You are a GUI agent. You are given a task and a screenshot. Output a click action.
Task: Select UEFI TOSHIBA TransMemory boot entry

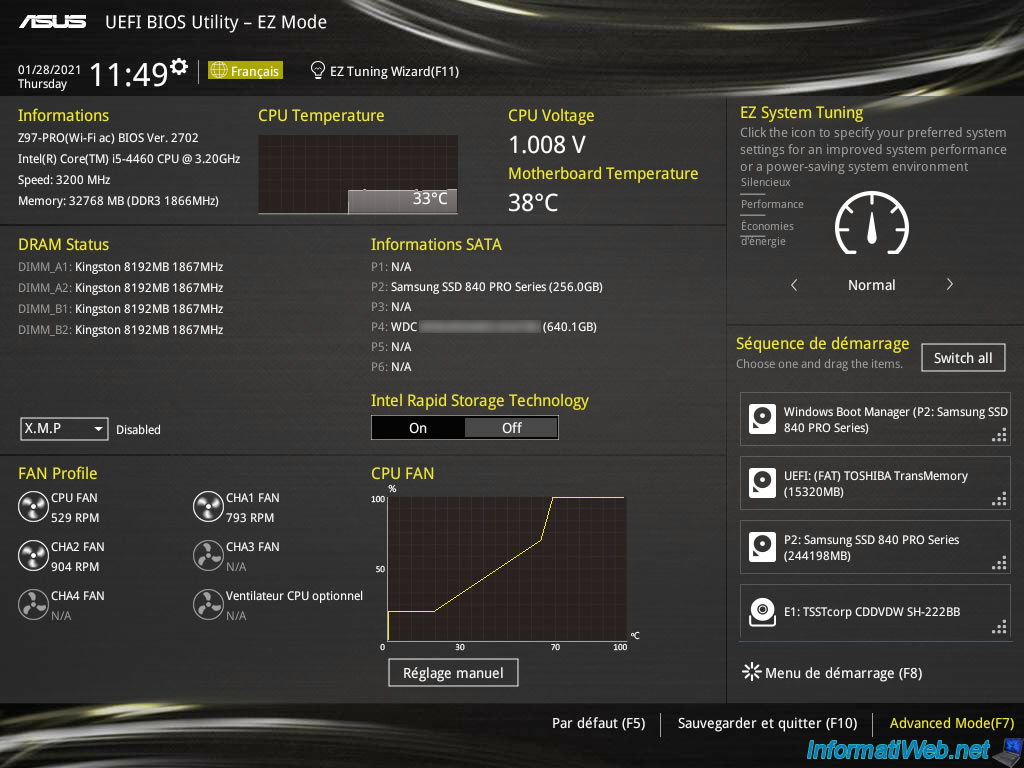[875, 483]
